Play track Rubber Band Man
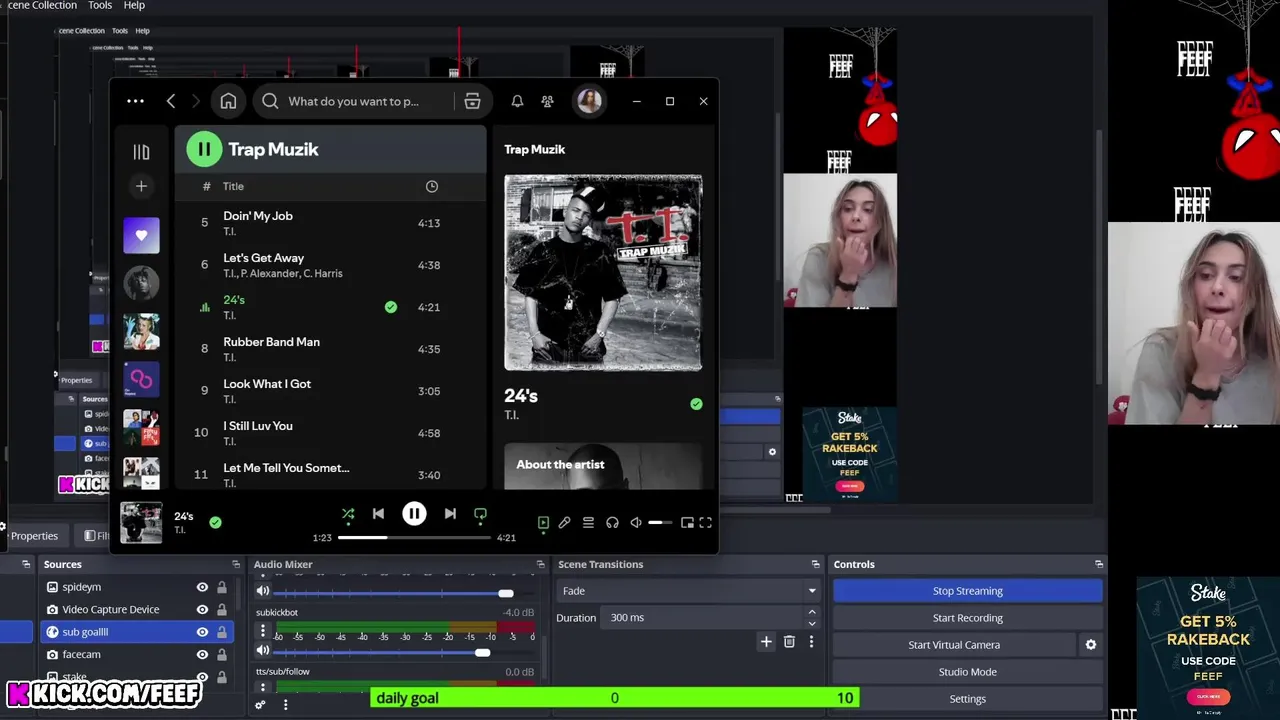The height and width of the screenshot is (720, 1280). tap(330, 349)
